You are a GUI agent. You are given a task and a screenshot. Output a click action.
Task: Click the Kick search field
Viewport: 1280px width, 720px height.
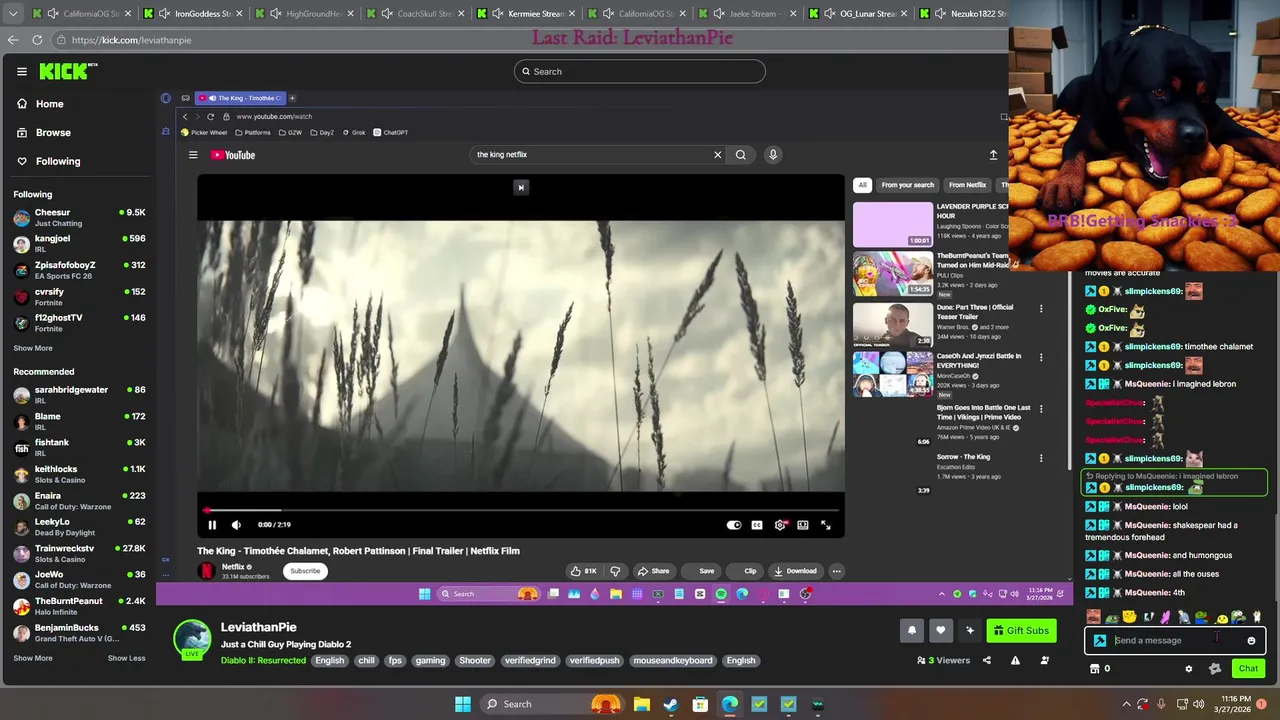[640, 71]
